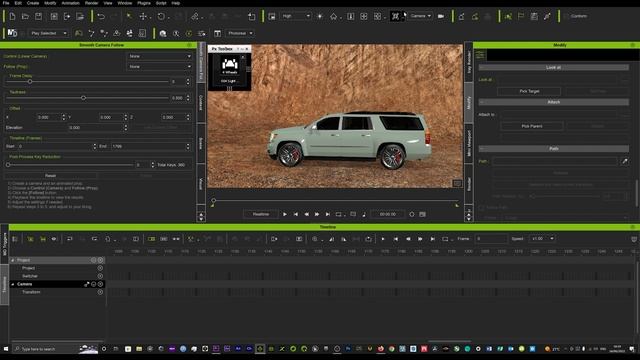This screenshot has height=360, width=640.
Task: Click the link icon on the Camera track
Action: (87, 284)
